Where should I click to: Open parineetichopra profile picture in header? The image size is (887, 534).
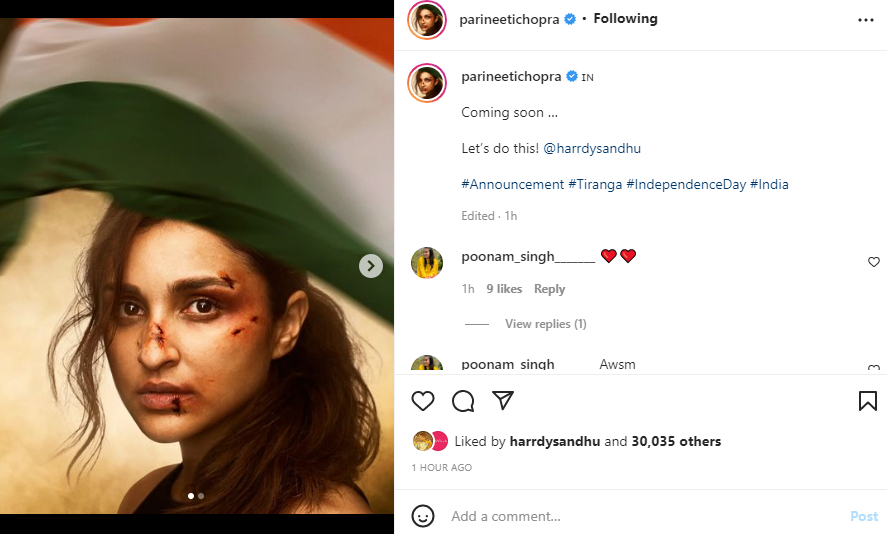pos(426,21)
